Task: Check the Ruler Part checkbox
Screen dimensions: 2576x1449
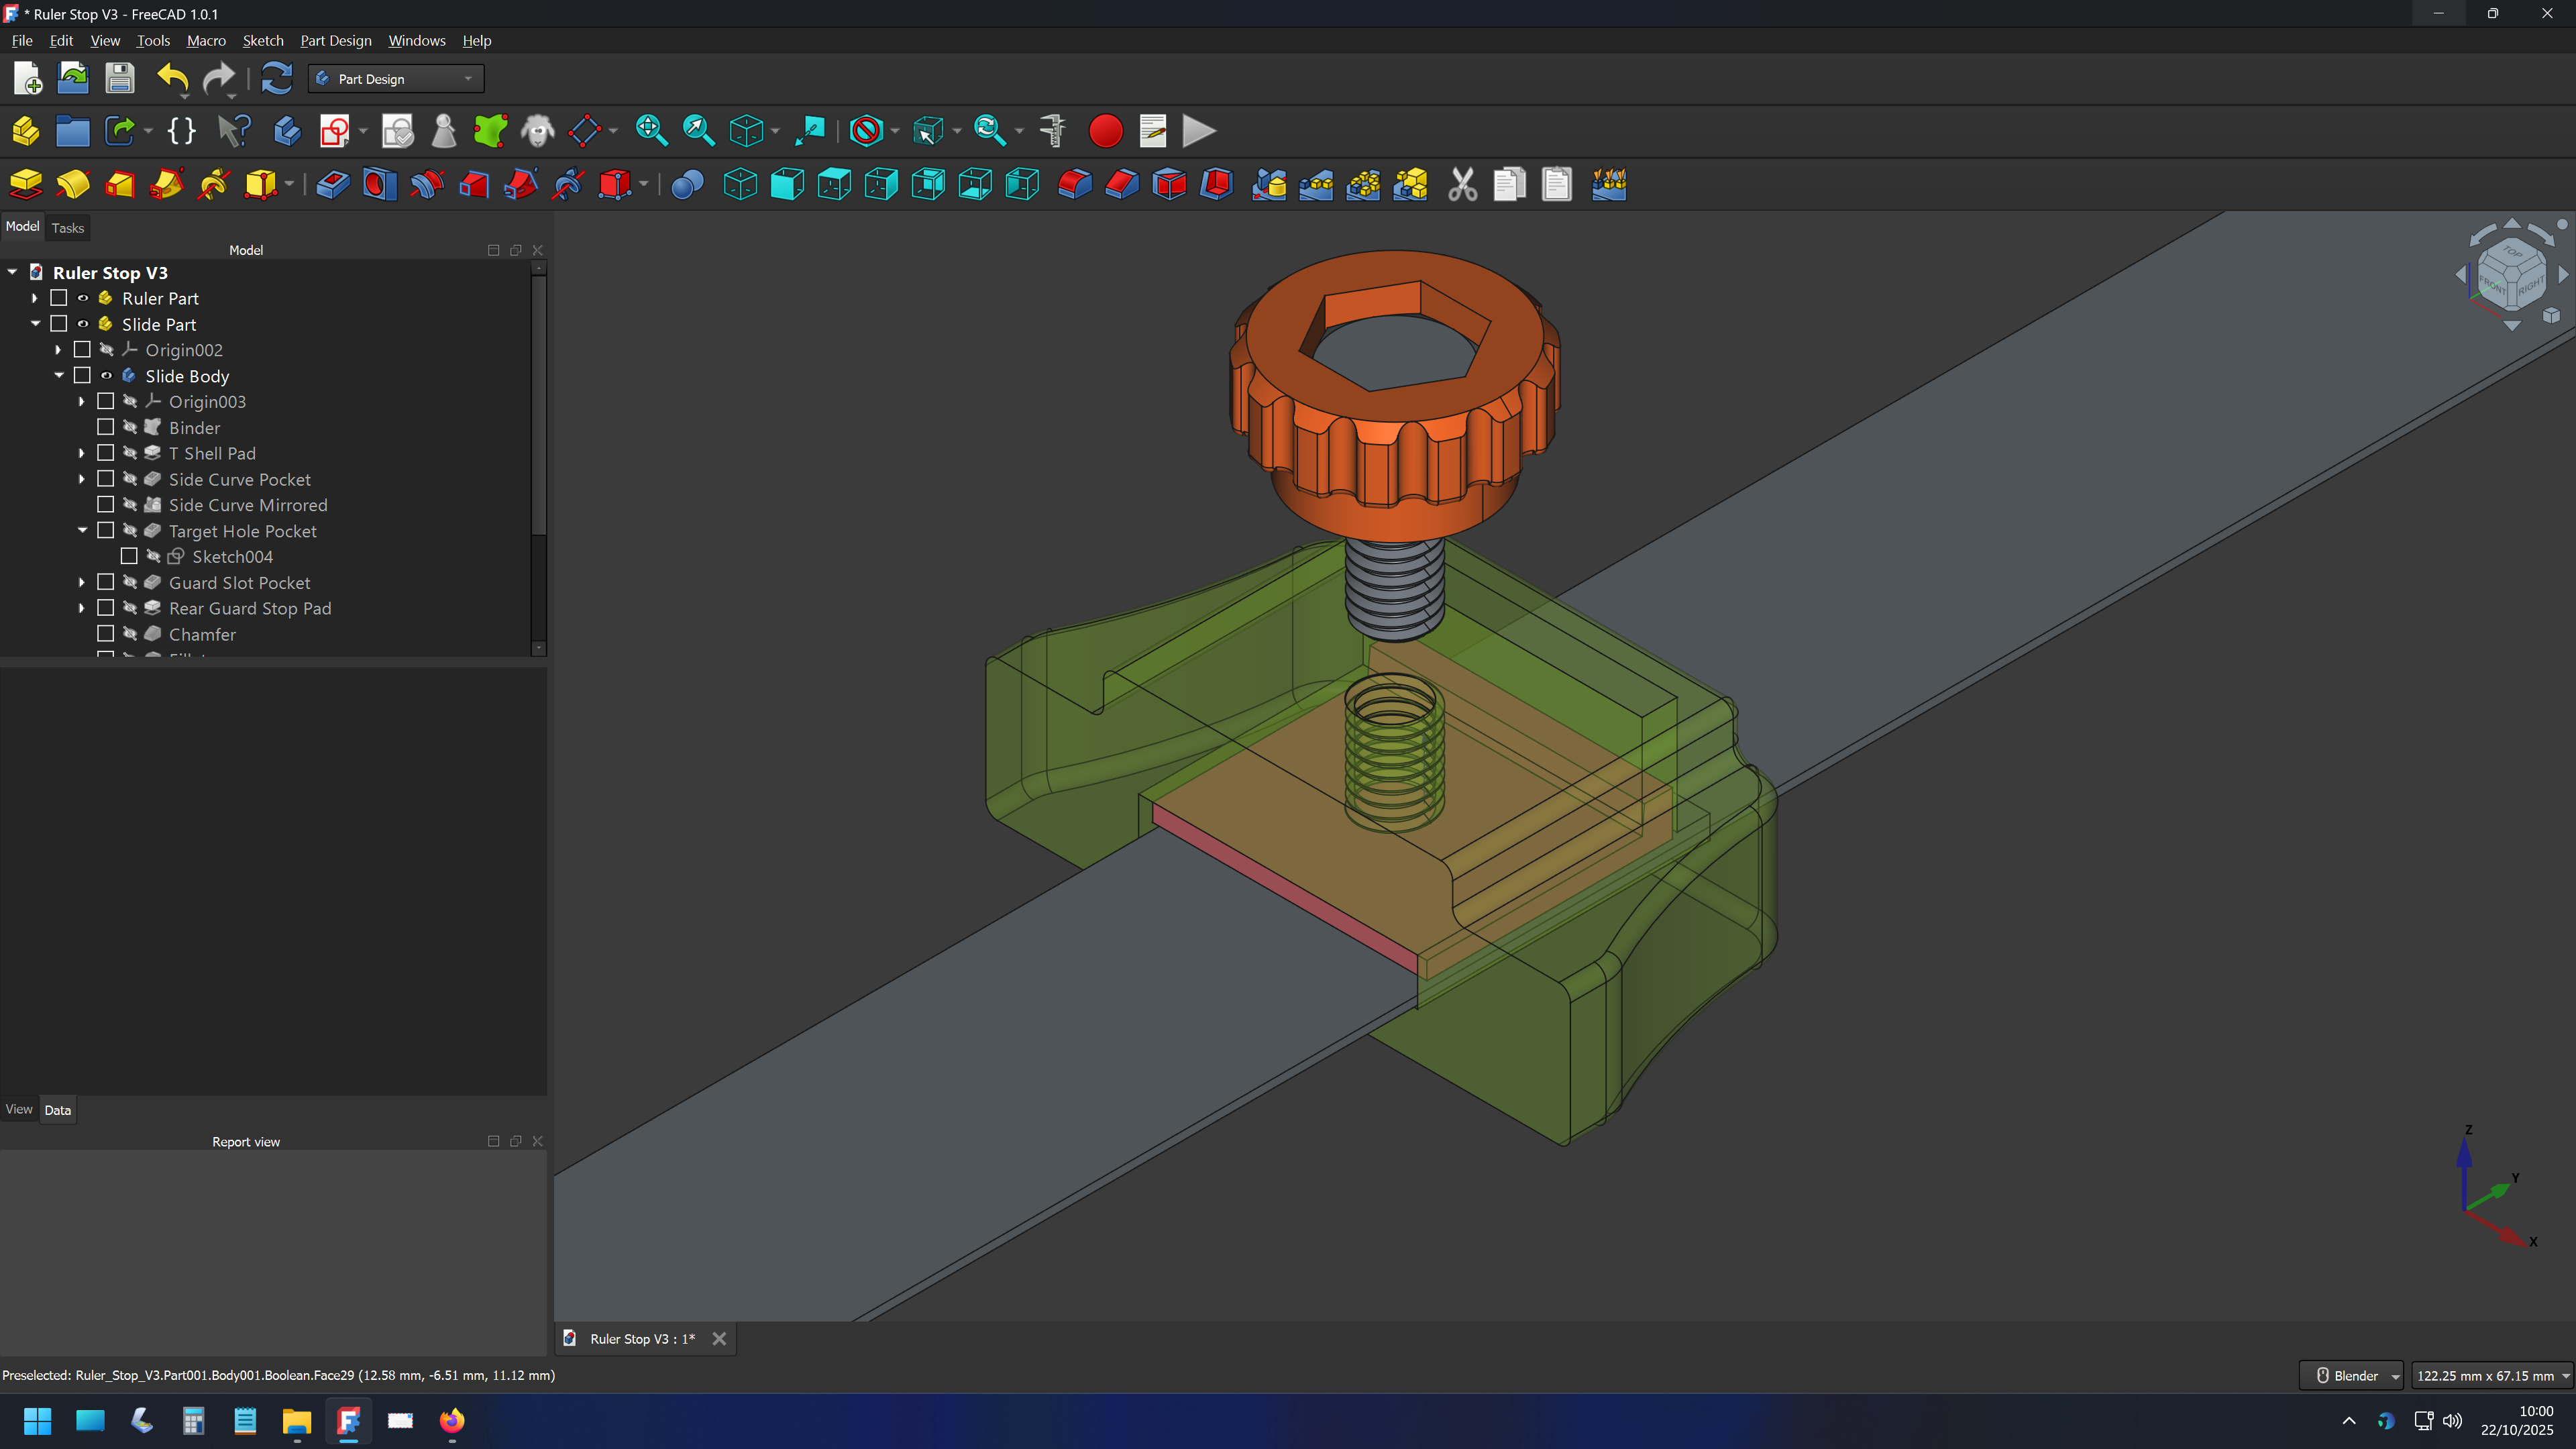Action: (x=59, y=298)
